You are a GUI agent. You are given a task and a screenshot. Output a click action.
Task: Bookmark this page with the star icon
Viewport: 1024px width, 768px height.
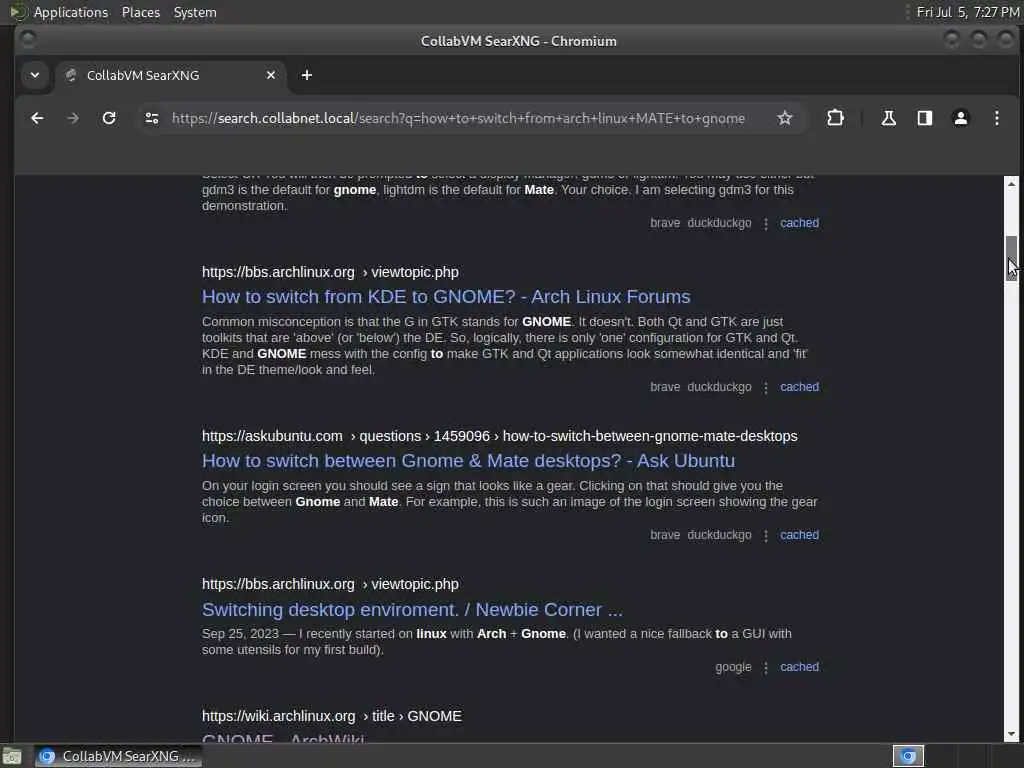point(784,118)
